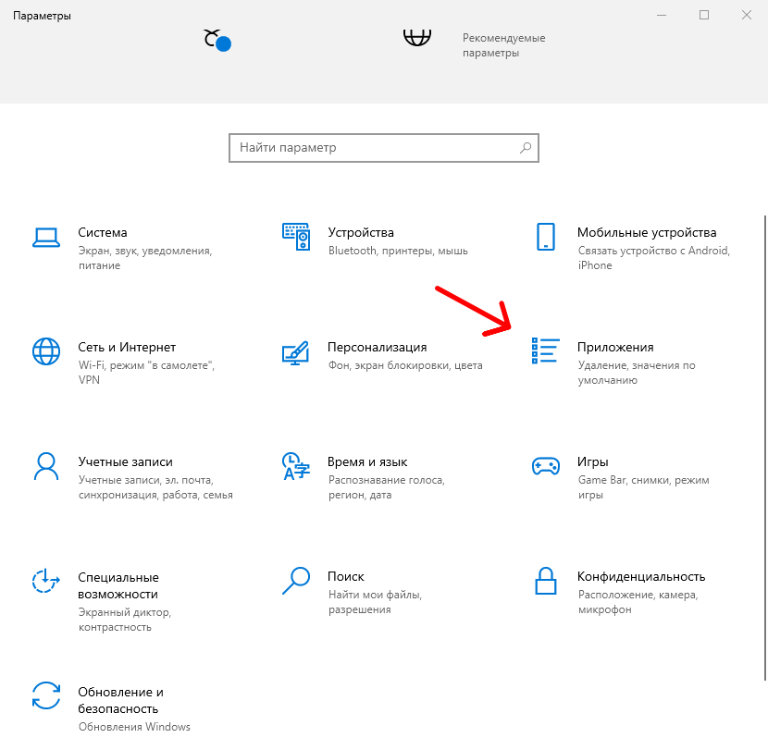Minimize the Параметры window
Image resolution: width=768 pixels, height=750 pixels.
pos(662,15)
